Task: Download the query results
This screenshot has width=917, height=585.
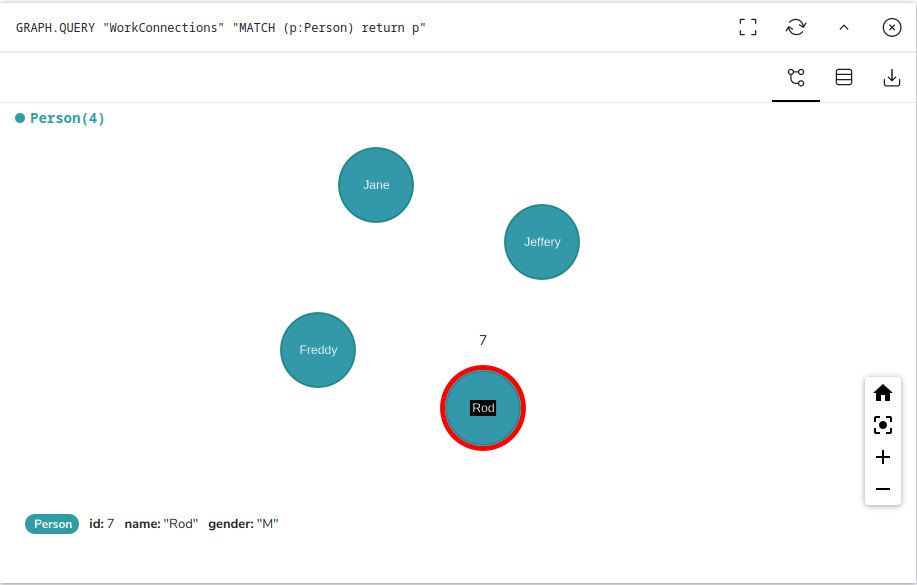Action: coord(892,77)
